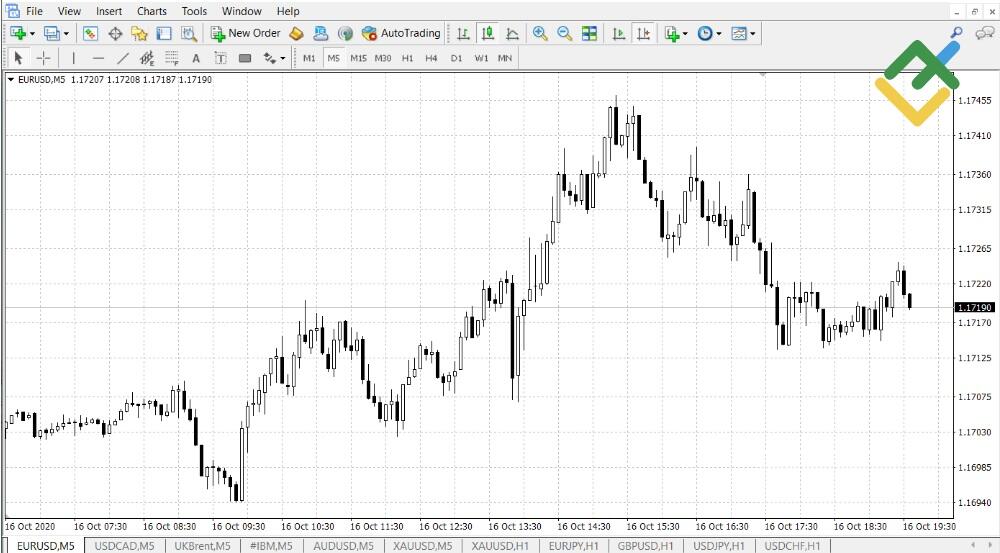Select the Cursor arrow tool
Viewport: 1000px width, 553px height.
tap(18, 58)
